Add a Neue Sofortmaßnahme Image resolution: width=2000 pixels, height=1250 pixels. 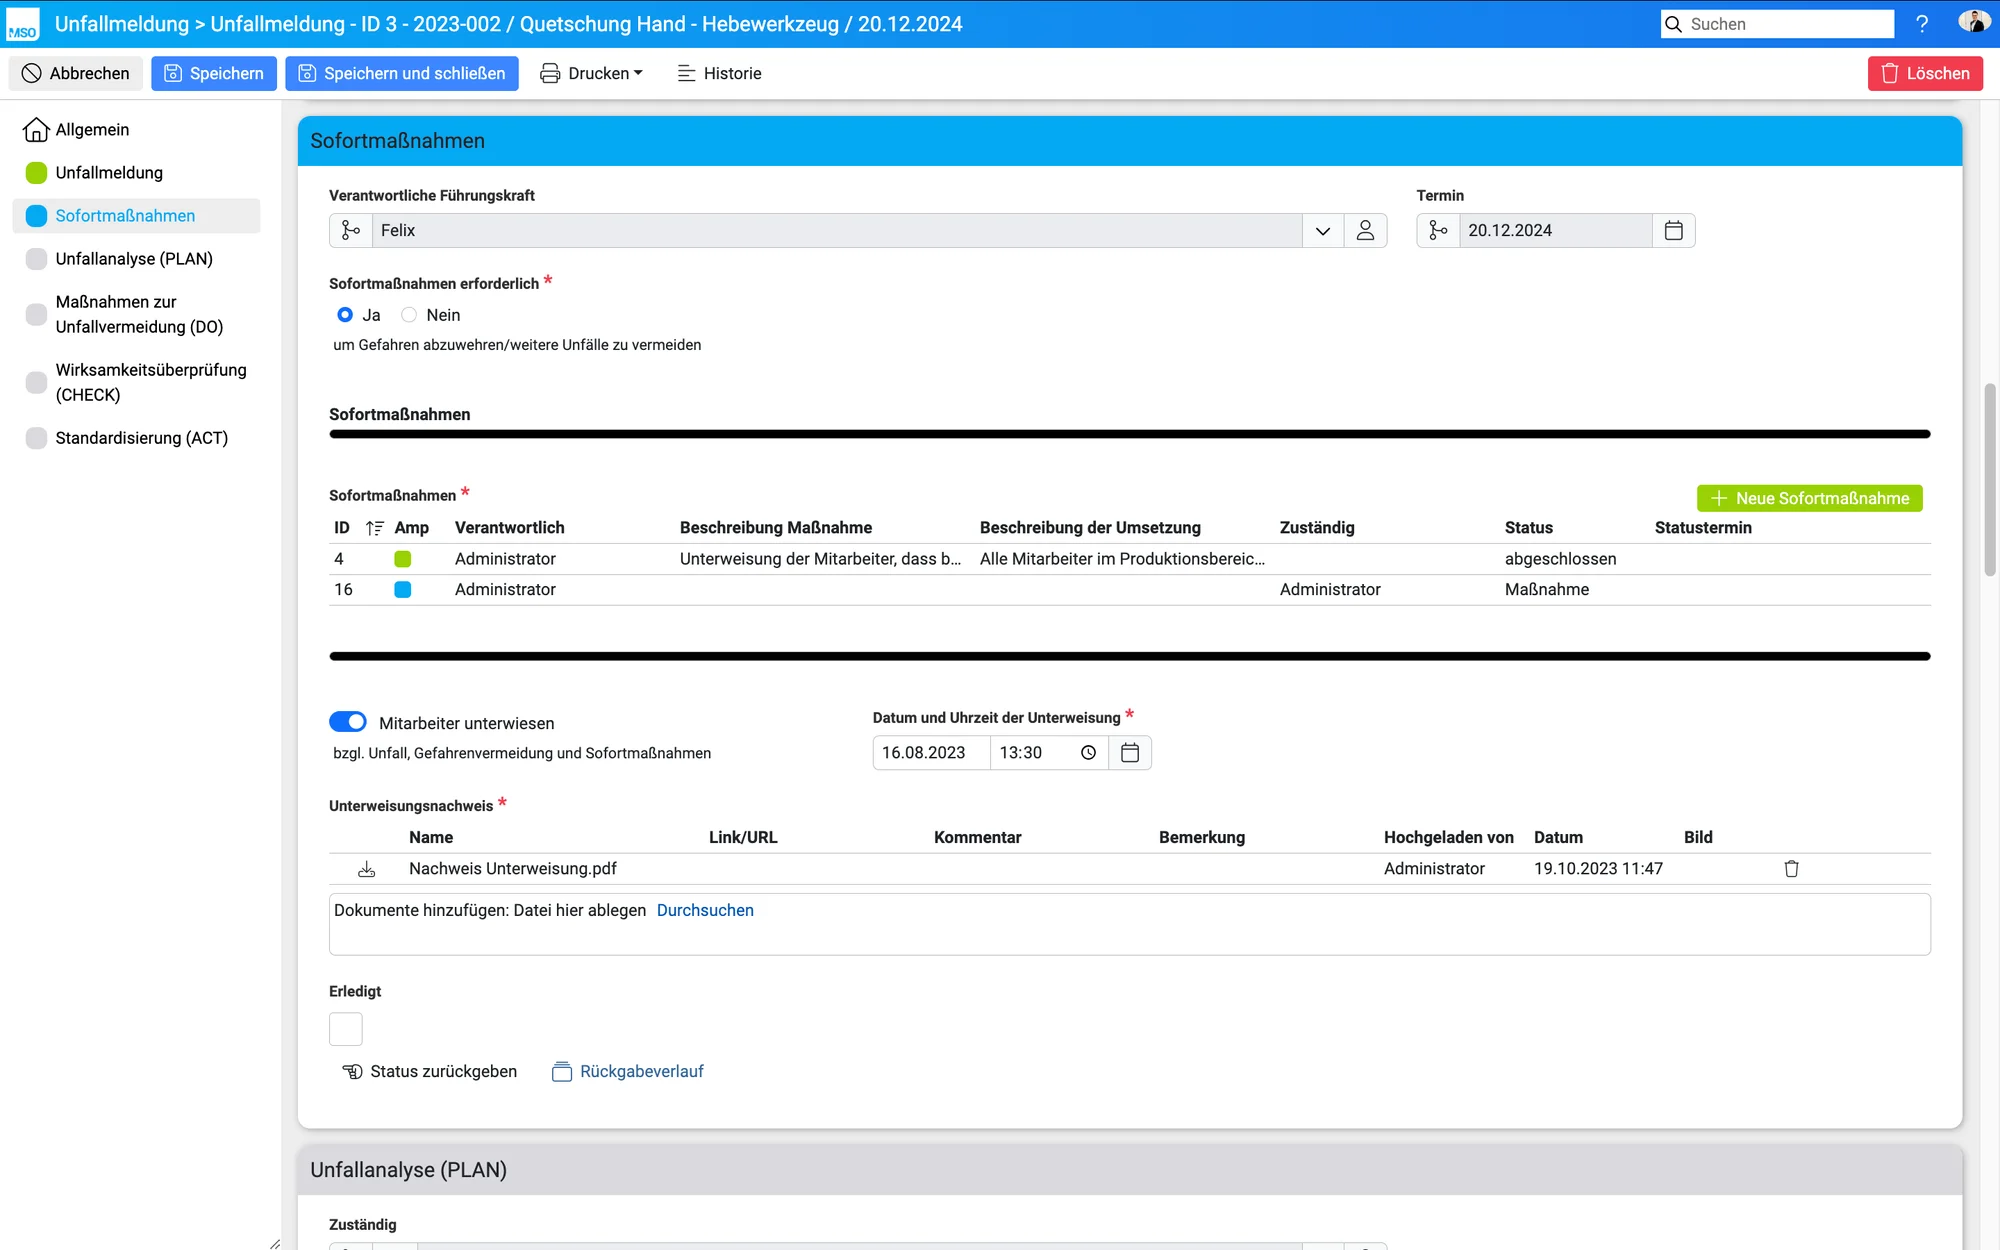[1810, 498]
